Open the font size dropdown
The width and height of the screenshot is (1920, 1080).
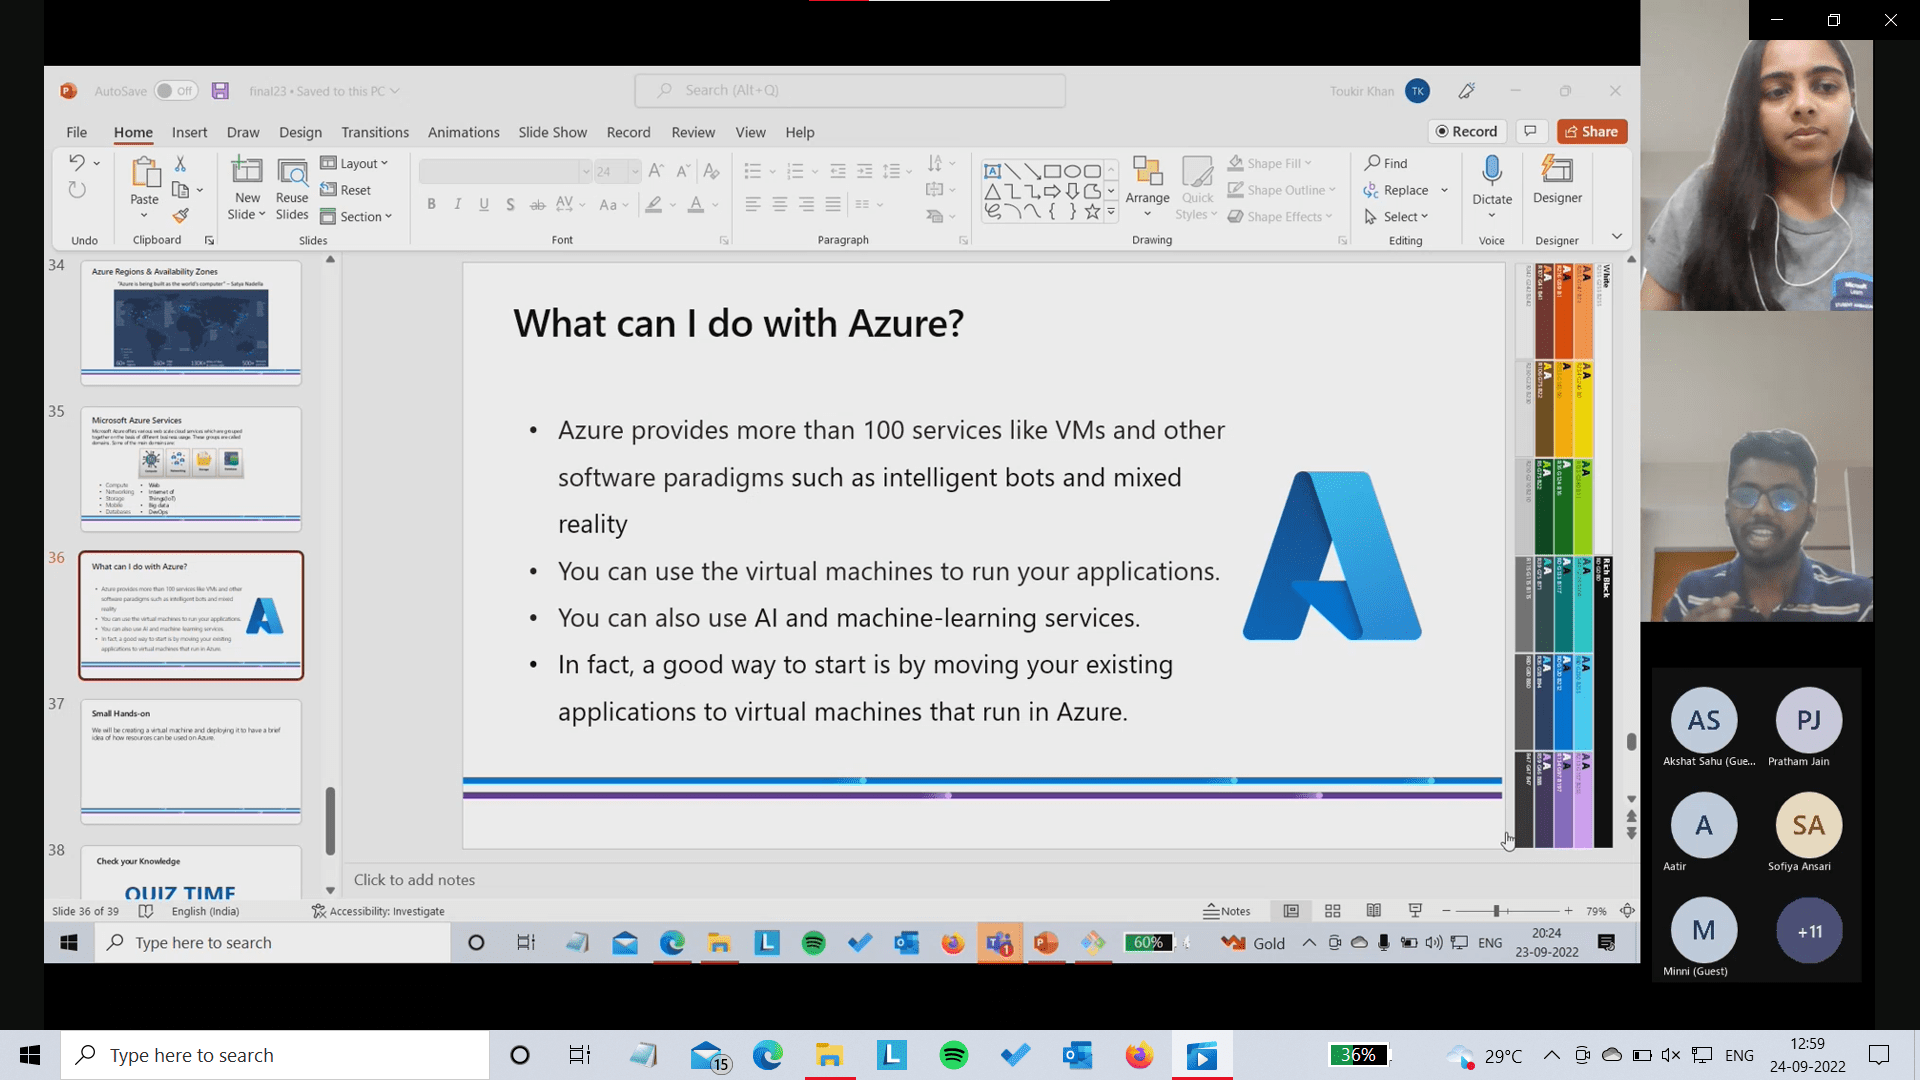coord(634,172)
